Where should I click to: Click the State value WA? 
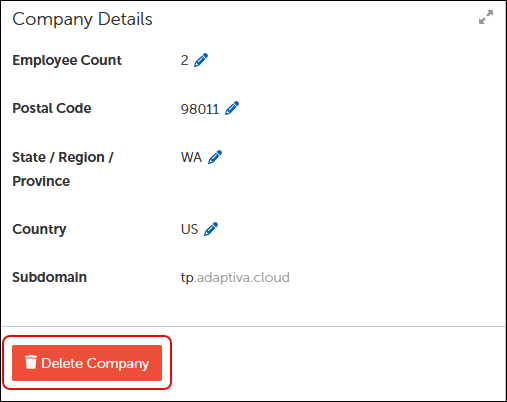191,157
